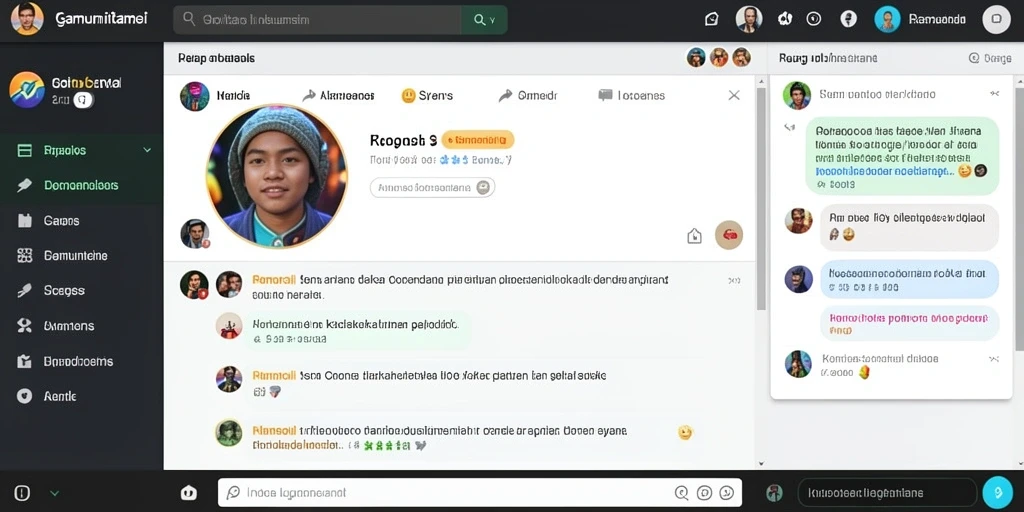
Task: Close the profile panel with X
Action: pyautogui.click(x=734, y=95)
